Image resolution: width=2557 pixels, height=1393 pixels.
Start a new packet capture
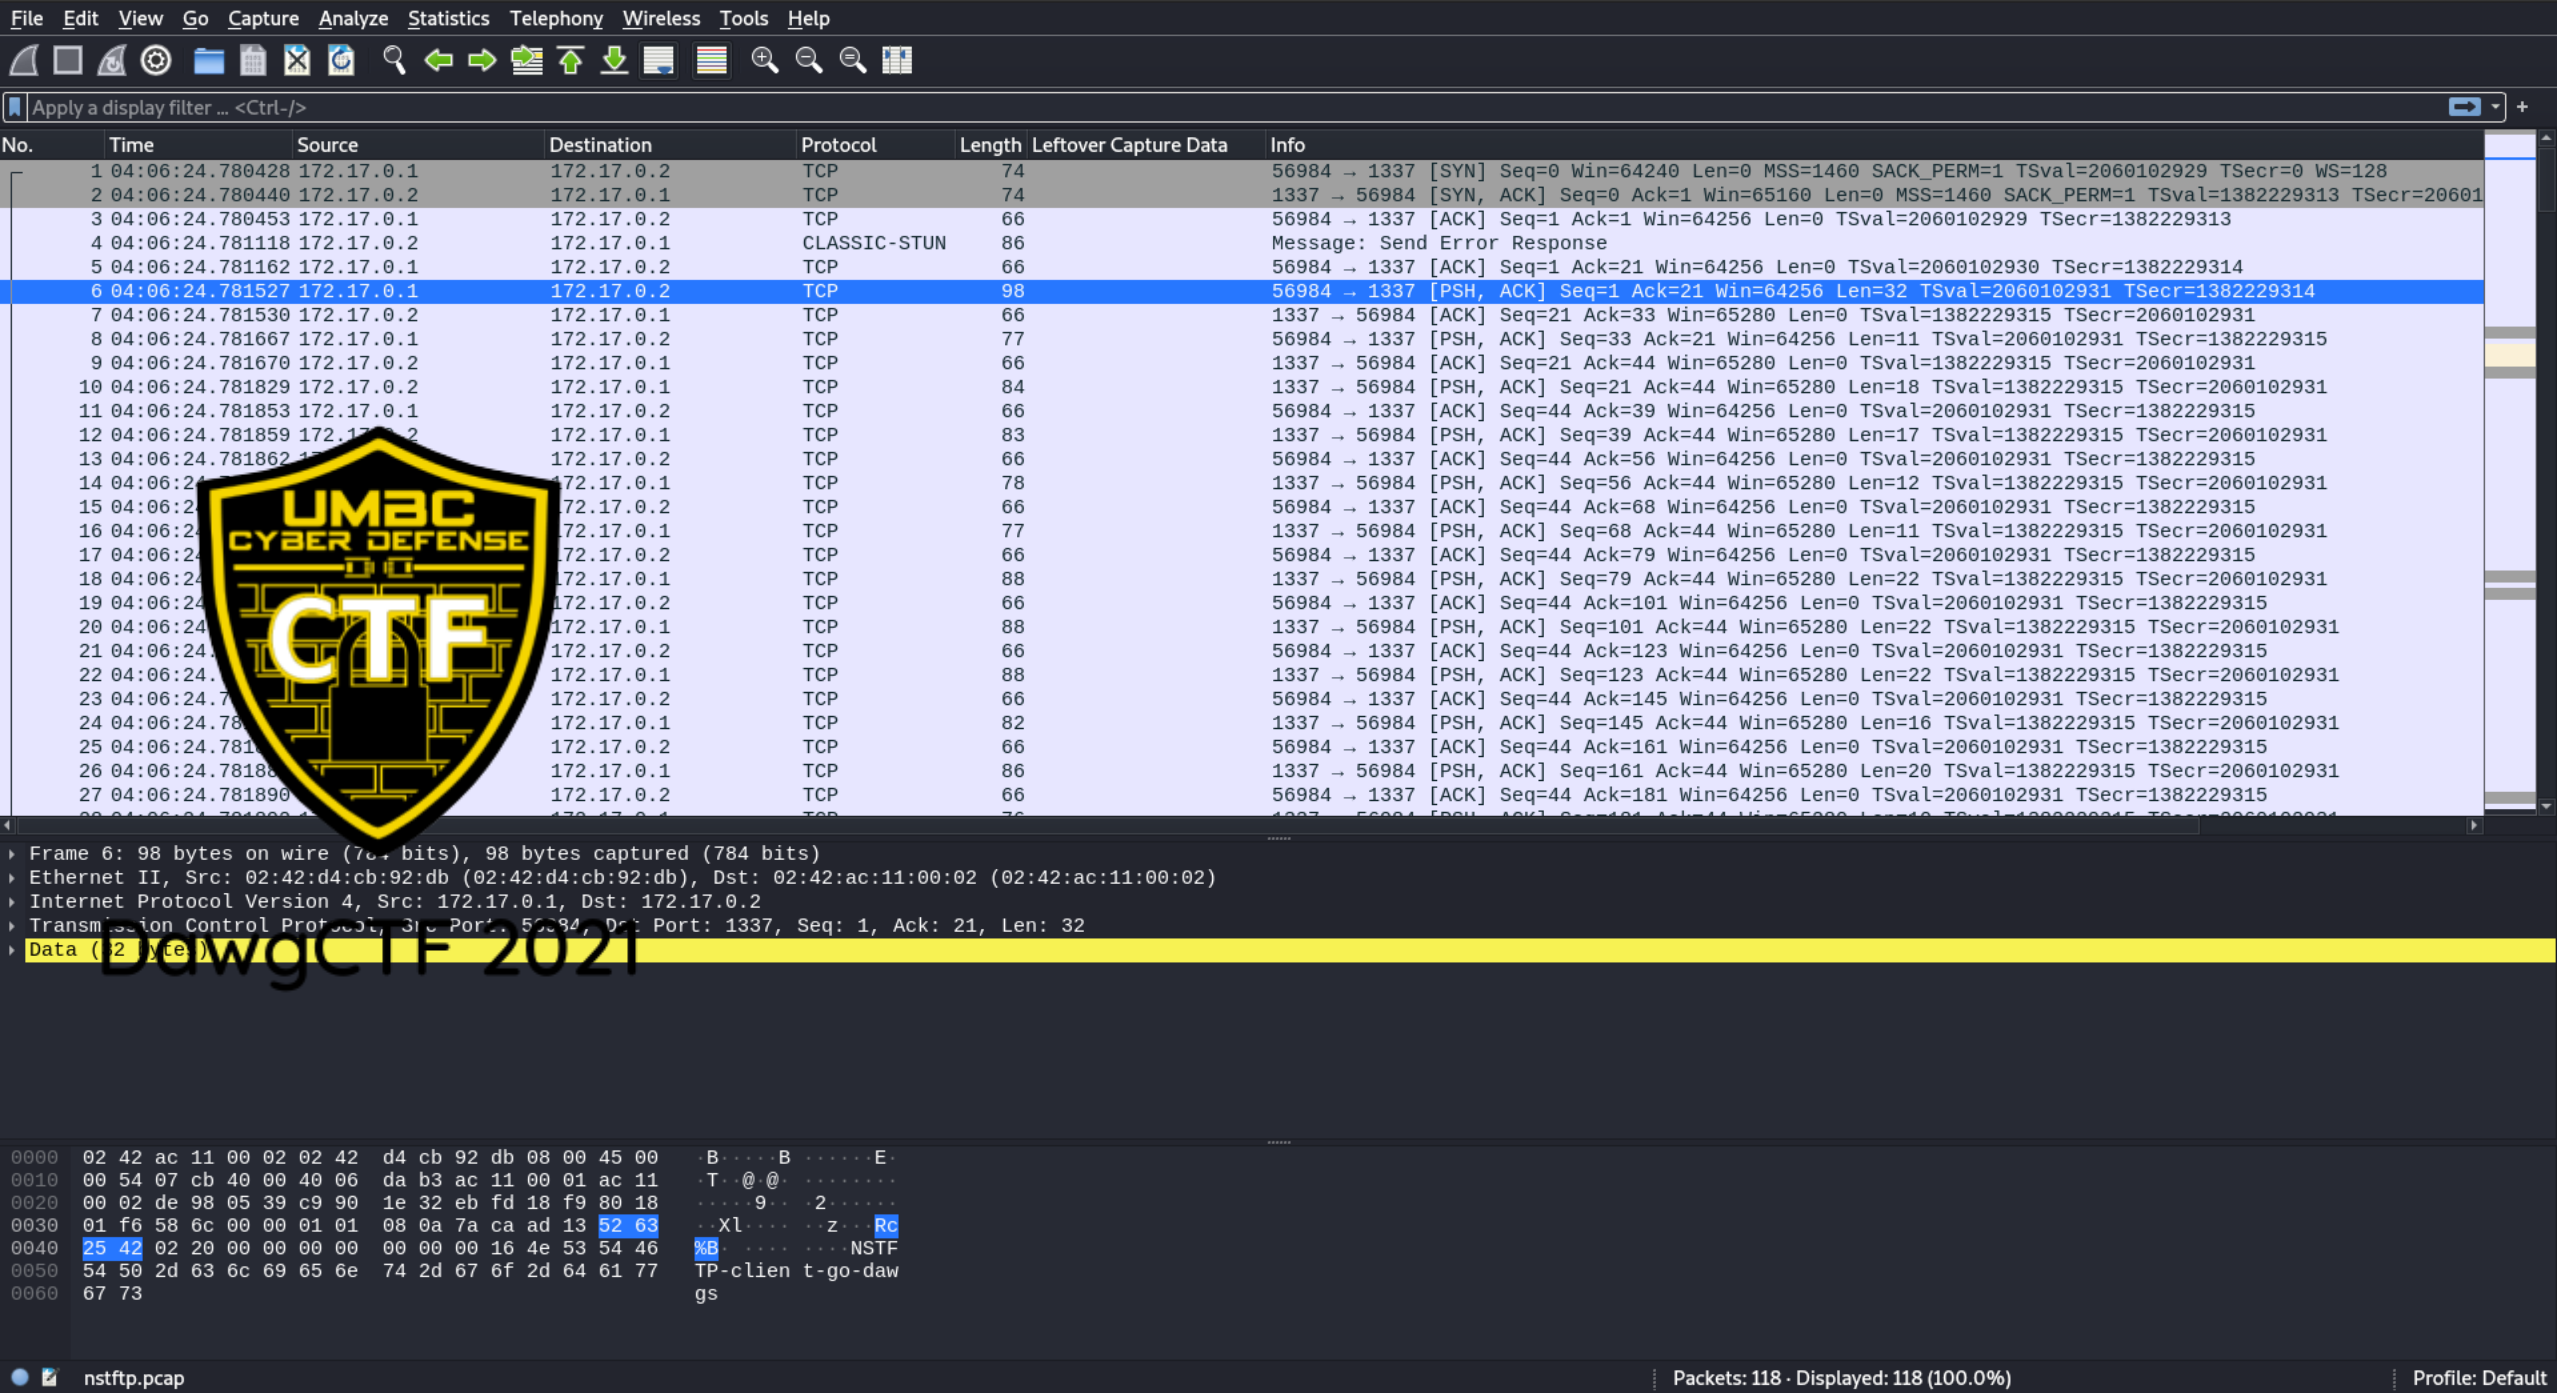[x=22, y=60]
